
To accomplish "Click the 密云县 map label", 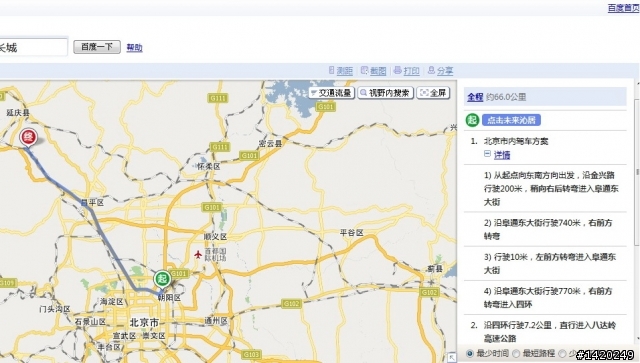I will [271, 143].
